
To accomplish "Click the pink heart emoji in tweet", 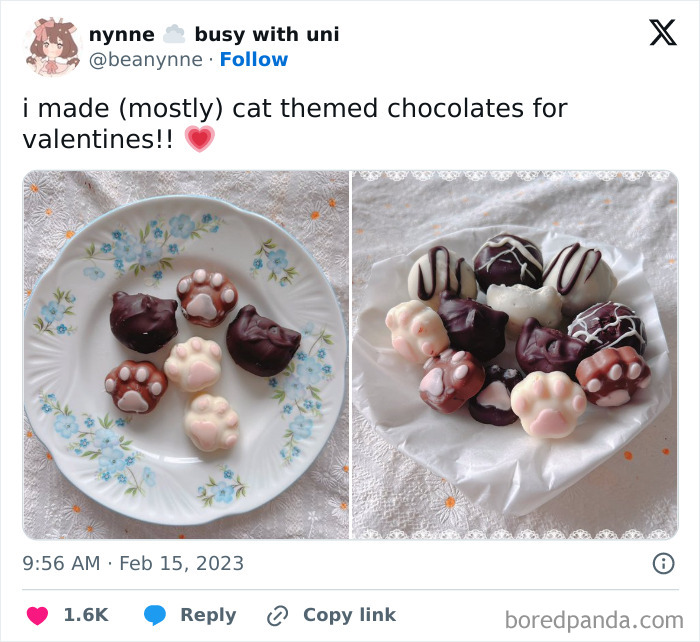I will pyautogui.click(x=200, y=138).
